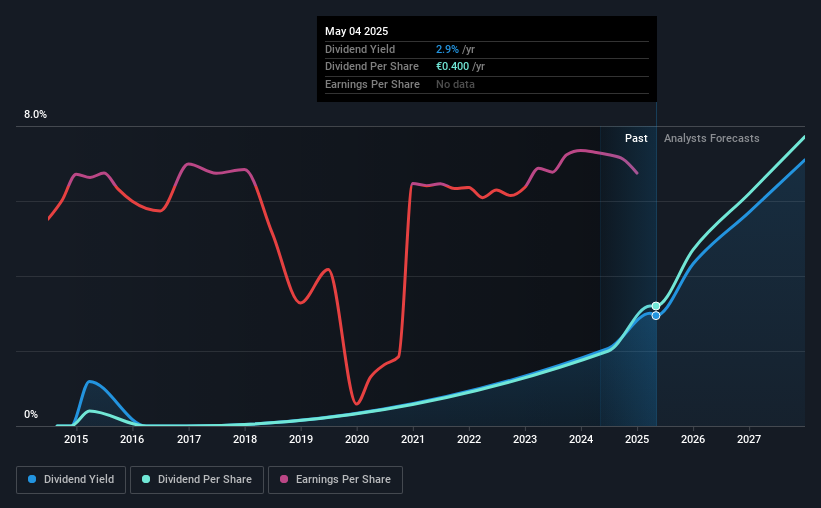Click the blue Dividend Yield legend dot
Viewport: 821px width, 508px height.
click(x=32, y=479)
